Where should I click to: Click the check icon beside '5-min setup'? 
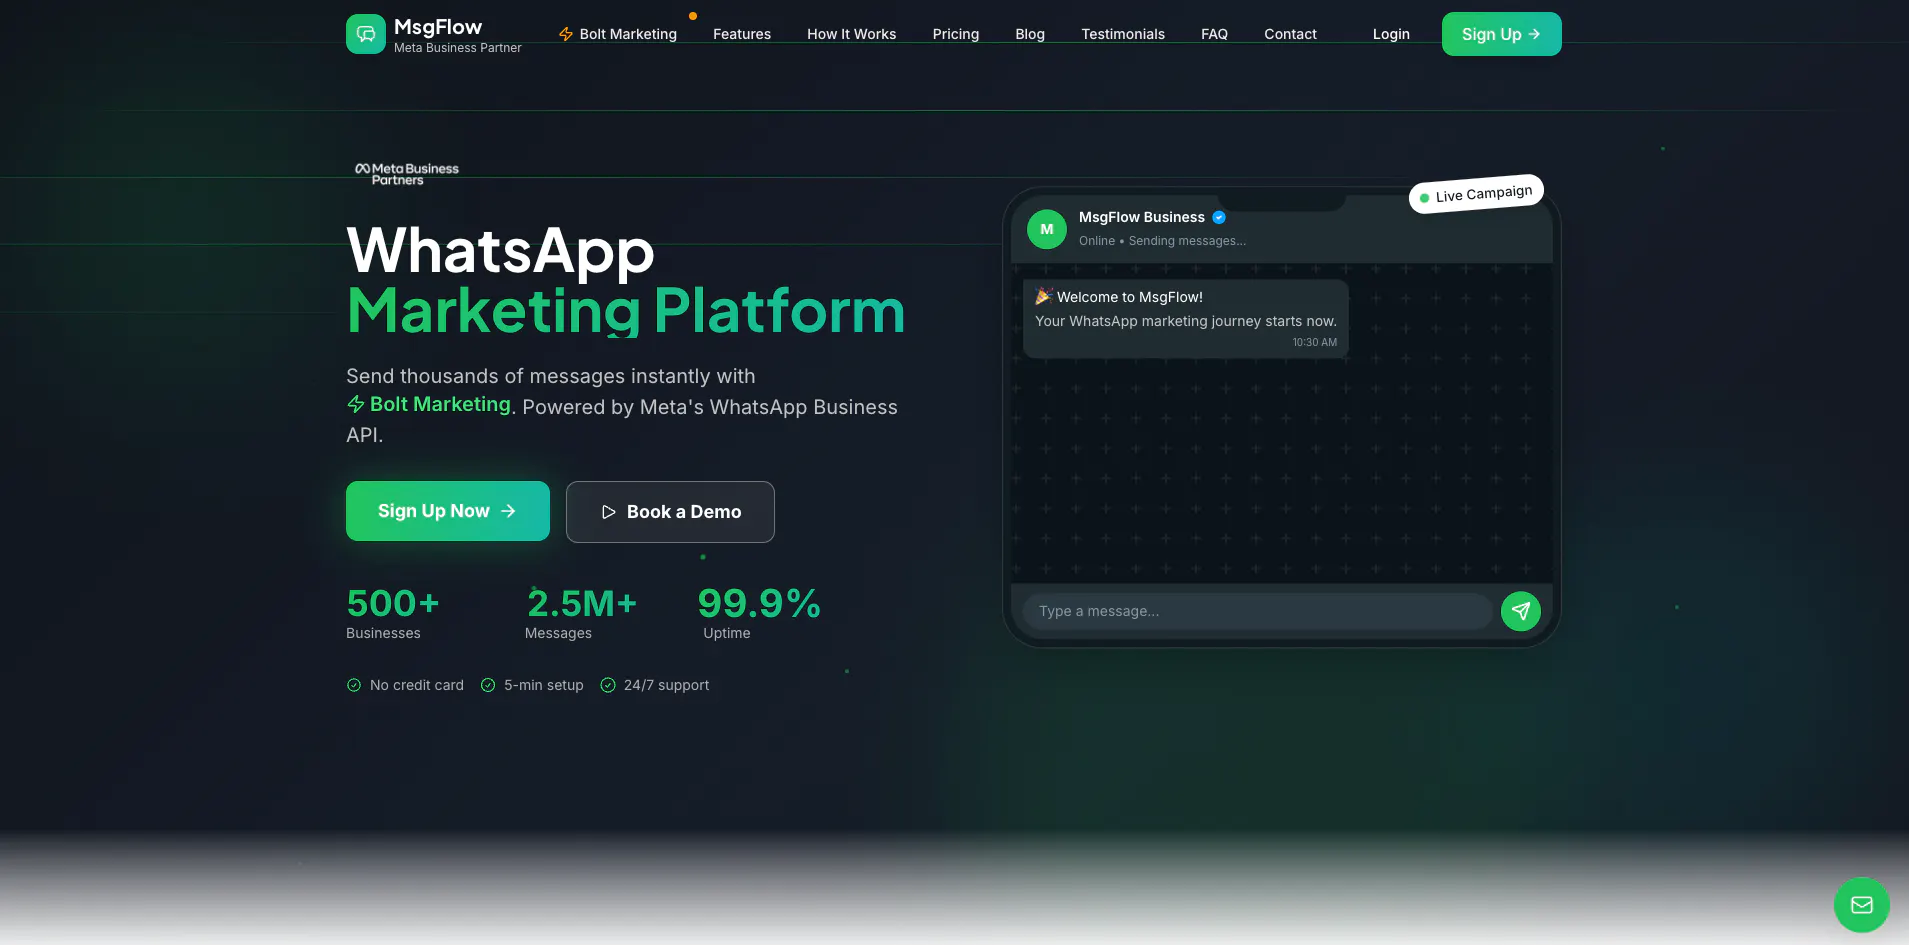pos(488,685)
